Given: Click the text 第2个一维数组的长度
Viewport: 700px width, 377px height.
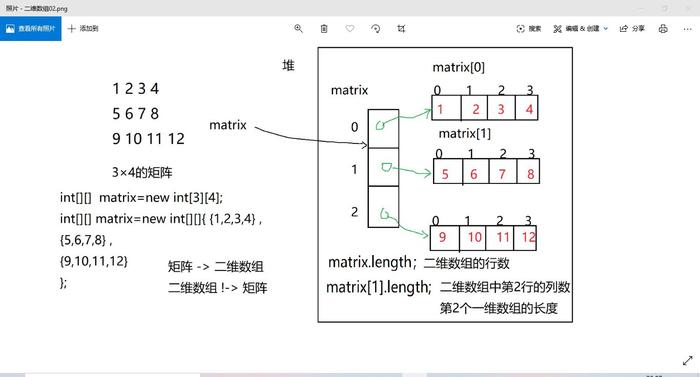Looking at the screenshot, I should click(499, 308).
